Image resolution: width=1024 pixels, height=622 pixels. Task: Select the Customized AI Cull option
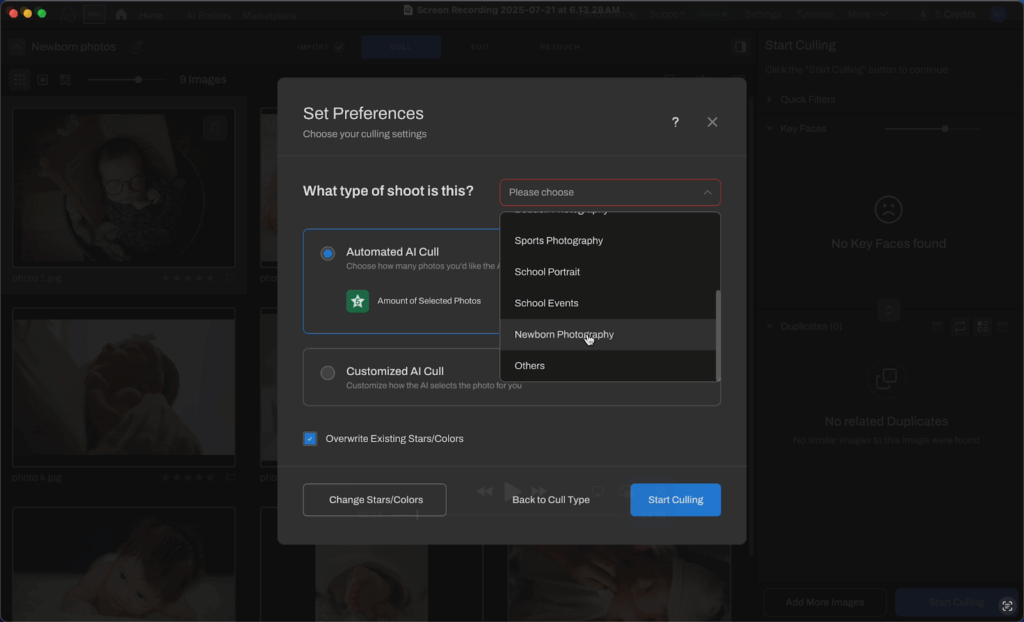326,372
